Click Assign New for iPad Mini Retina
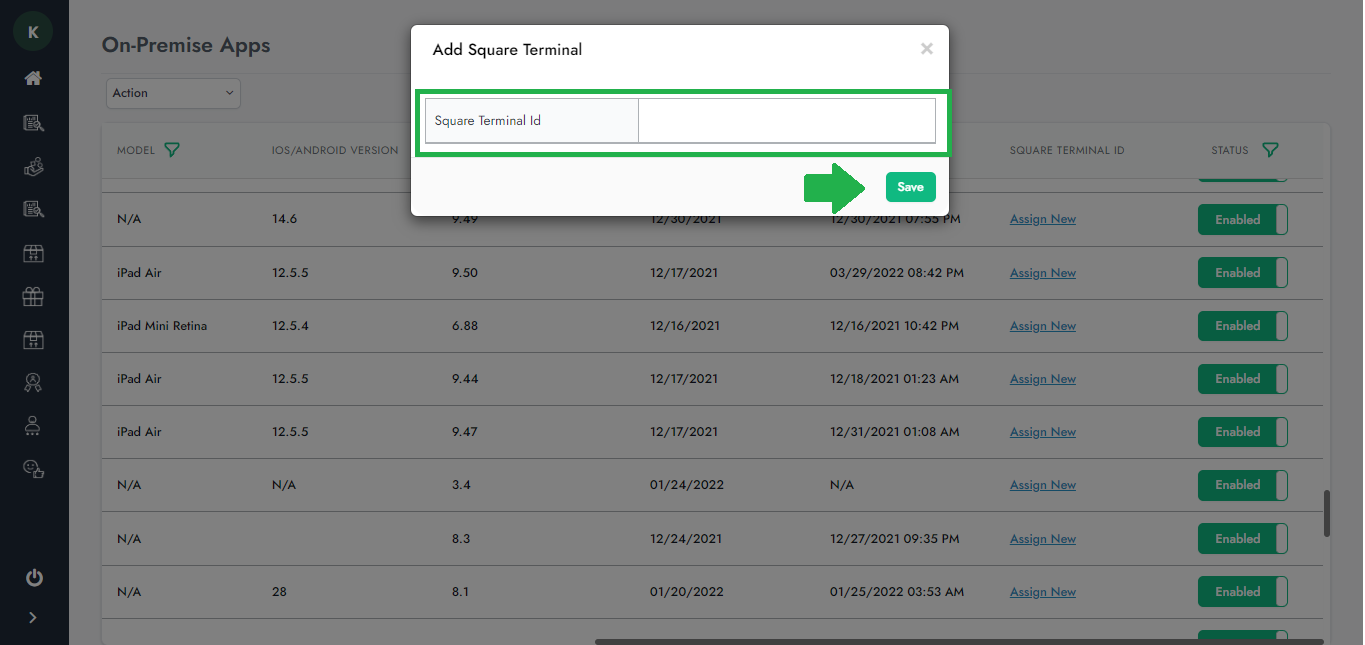The width and height of the screenshot is (1365, 645). [1042, 326]
